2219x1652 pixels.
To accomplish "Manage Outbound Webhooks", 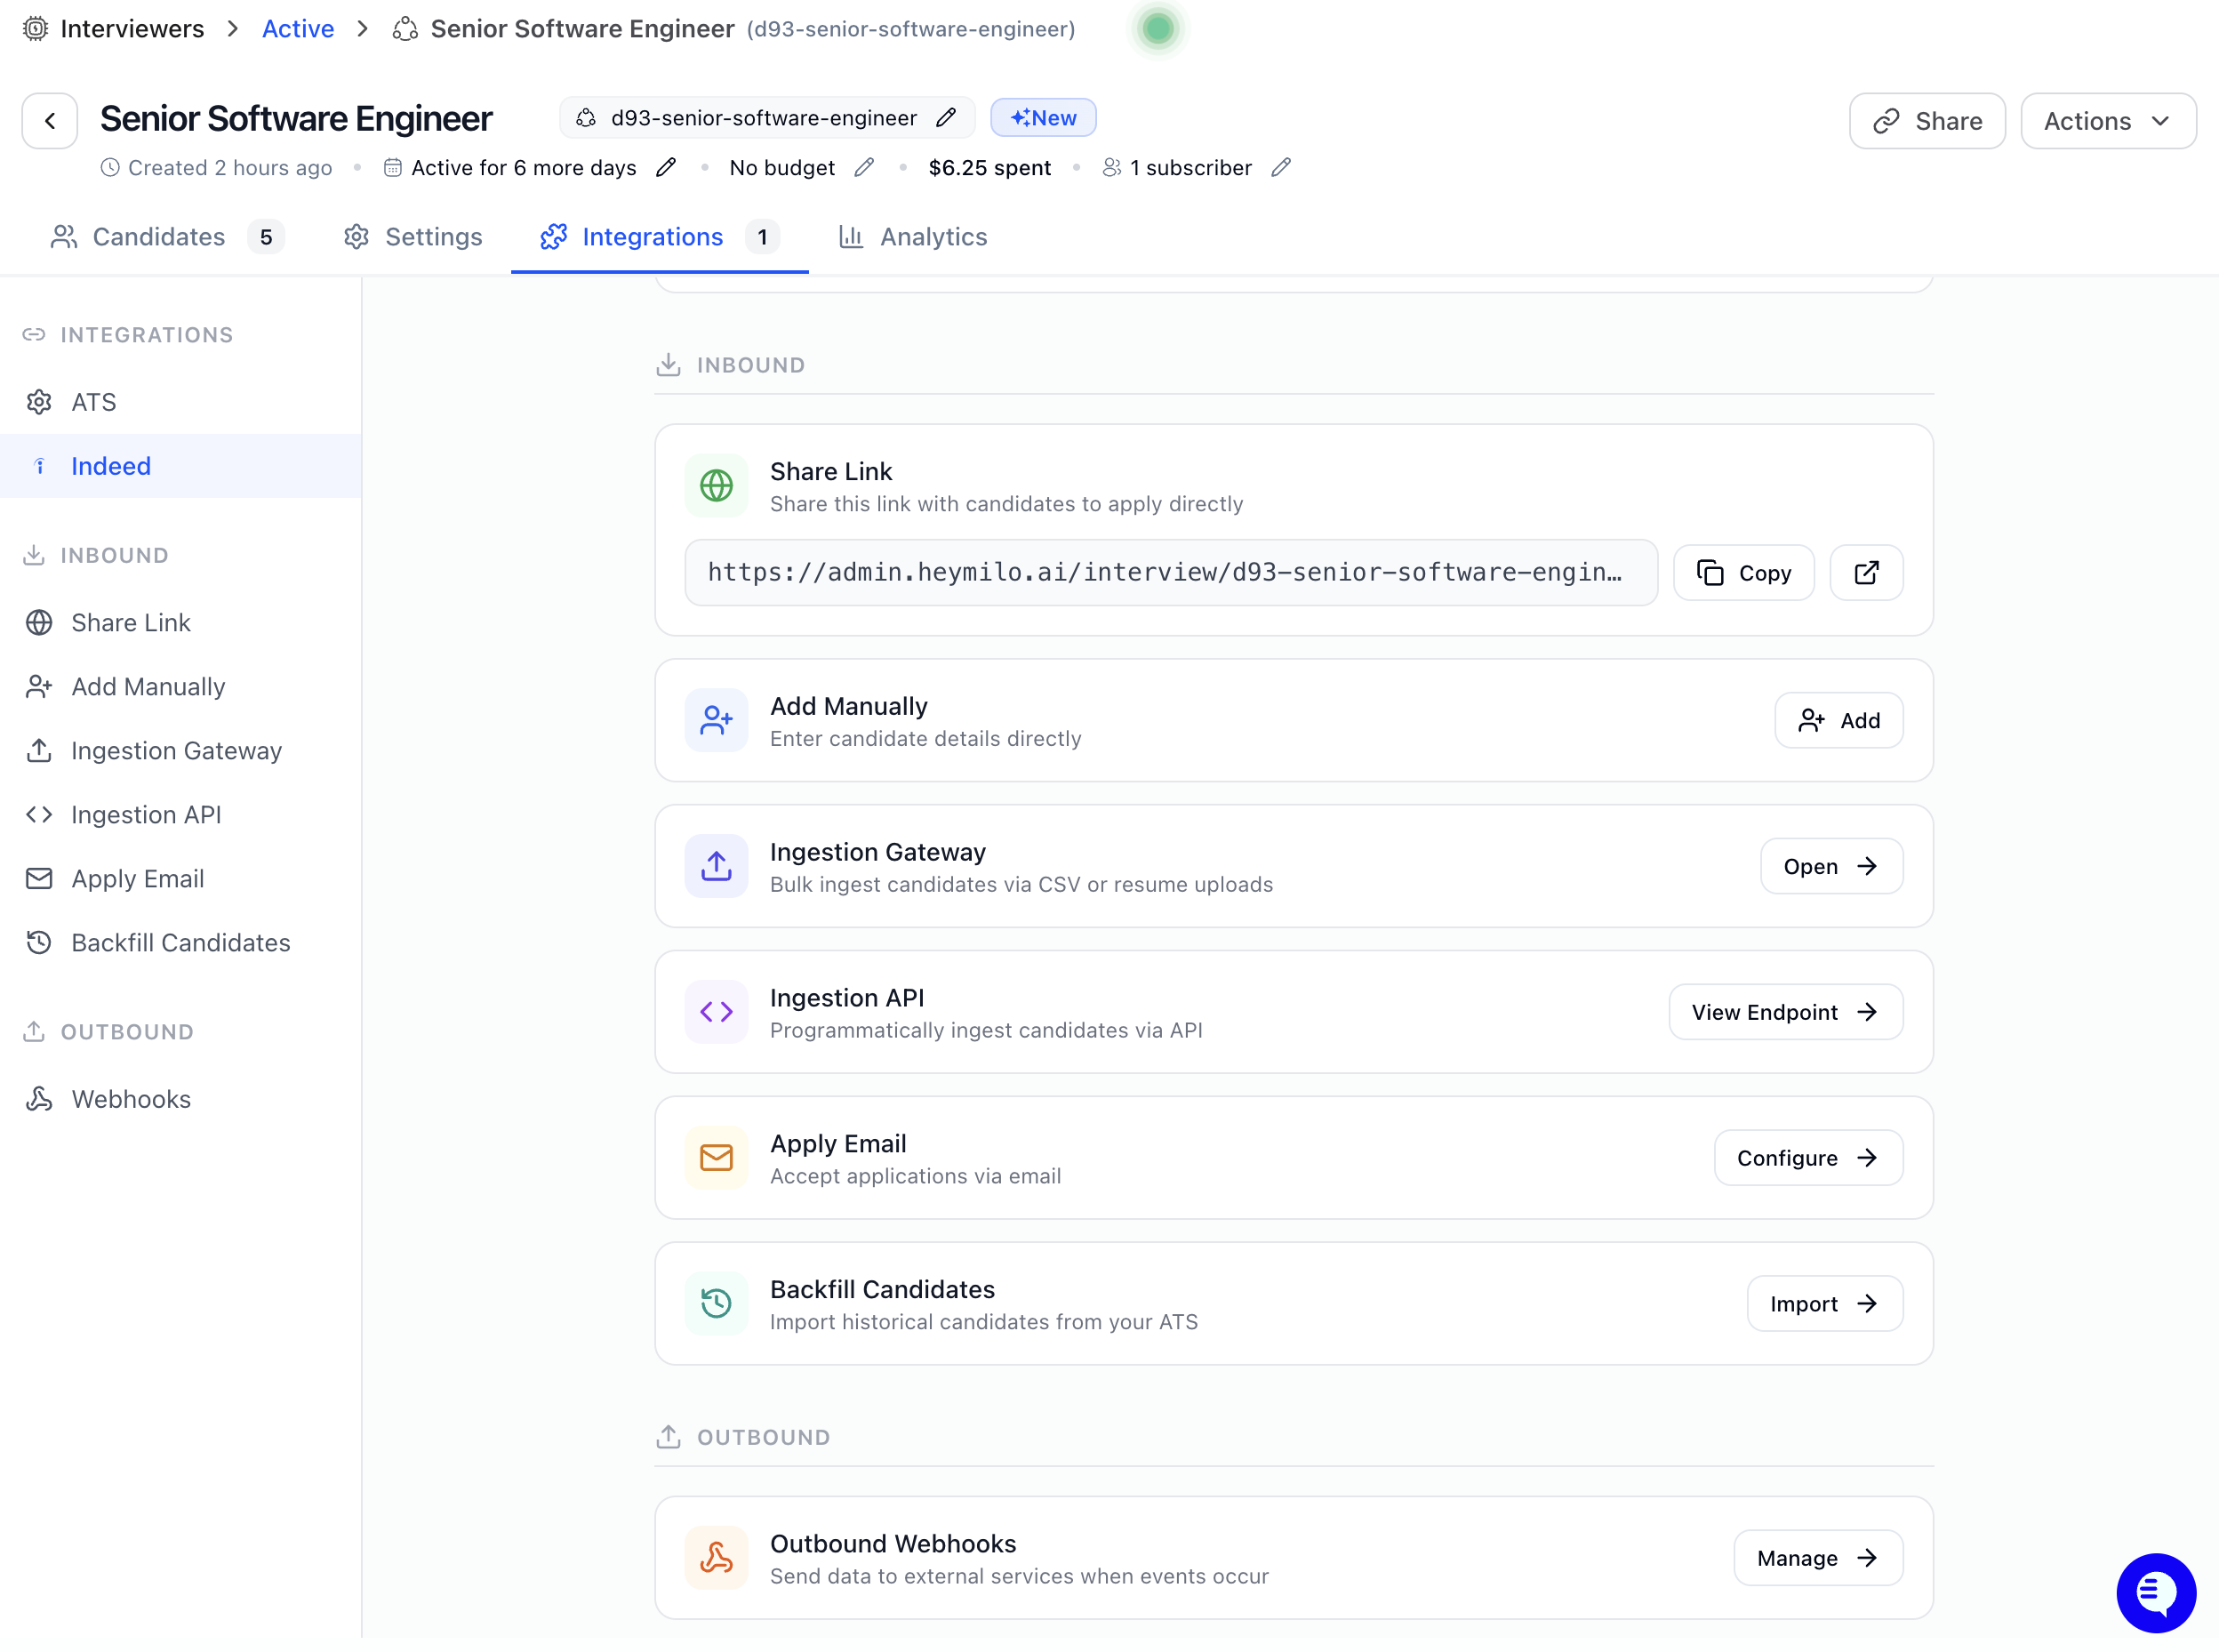I will click(1817, 1558).
